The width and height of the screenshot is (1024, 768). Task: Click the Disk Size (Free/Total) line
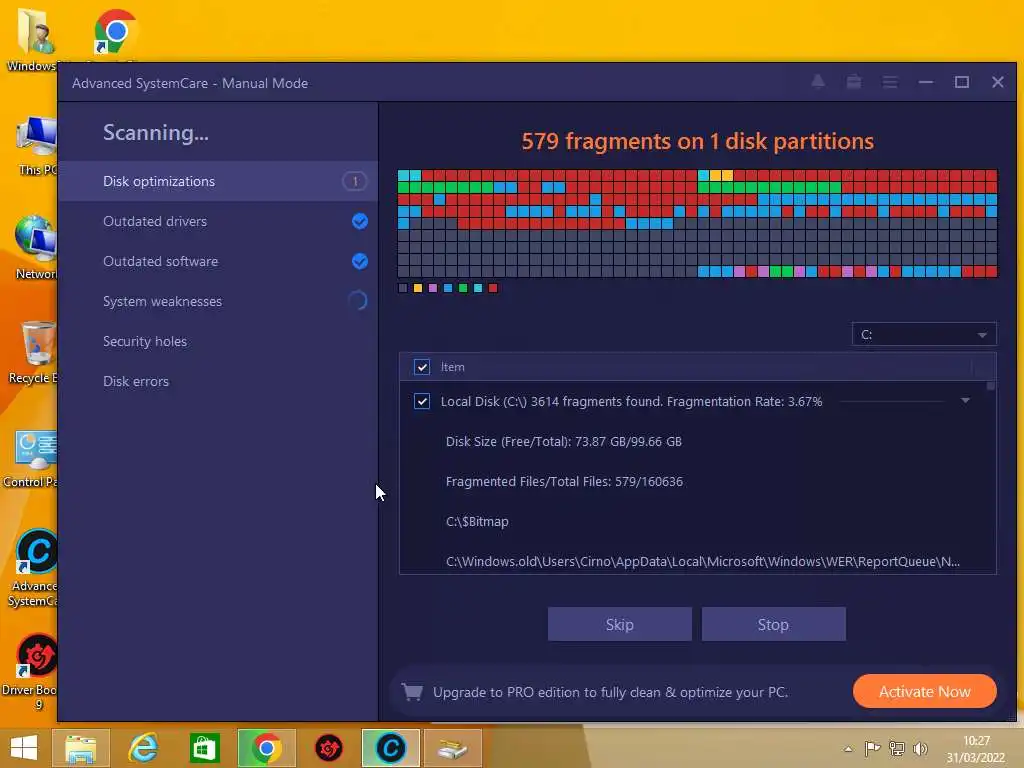[564, 441]
